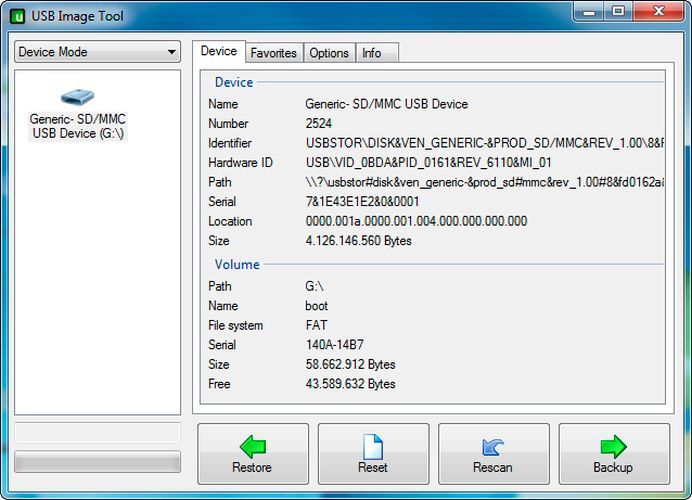Viewport: 692px width, 500px height.
Task: Click Hardware ID value USB\VID_0BDA&PID_0161
Action: pos(429,162)
